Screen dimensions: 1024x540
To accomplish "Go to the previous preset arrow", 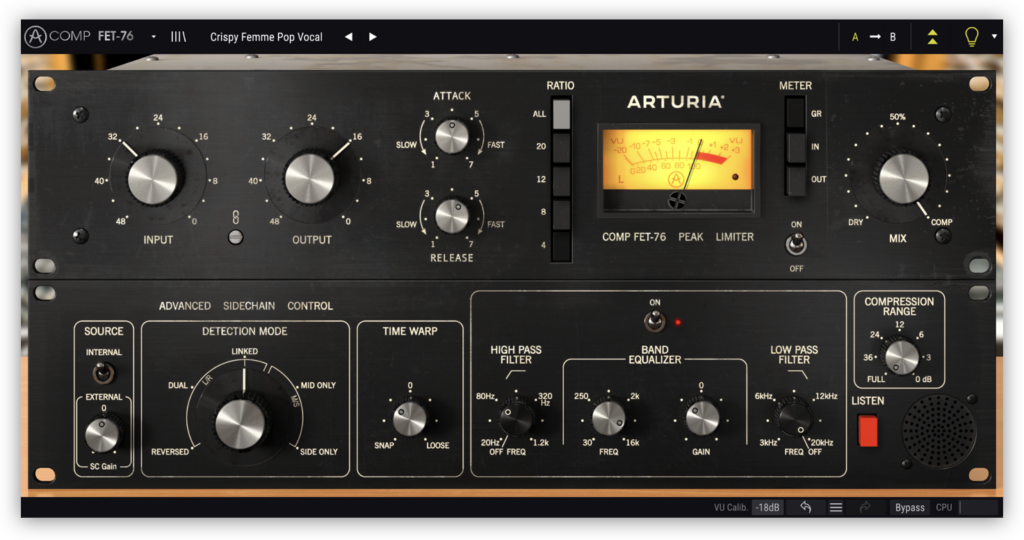I will click(x=349, y=37).
